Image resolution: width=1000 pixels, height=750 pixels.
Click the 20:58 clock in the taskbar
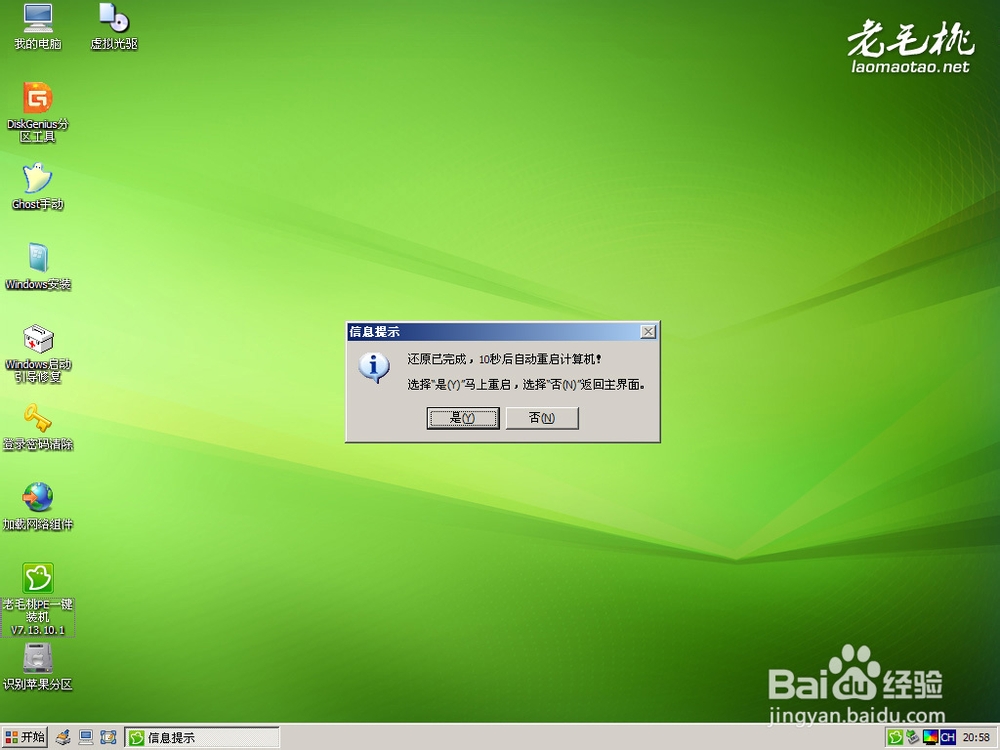[x=976, y=737]
